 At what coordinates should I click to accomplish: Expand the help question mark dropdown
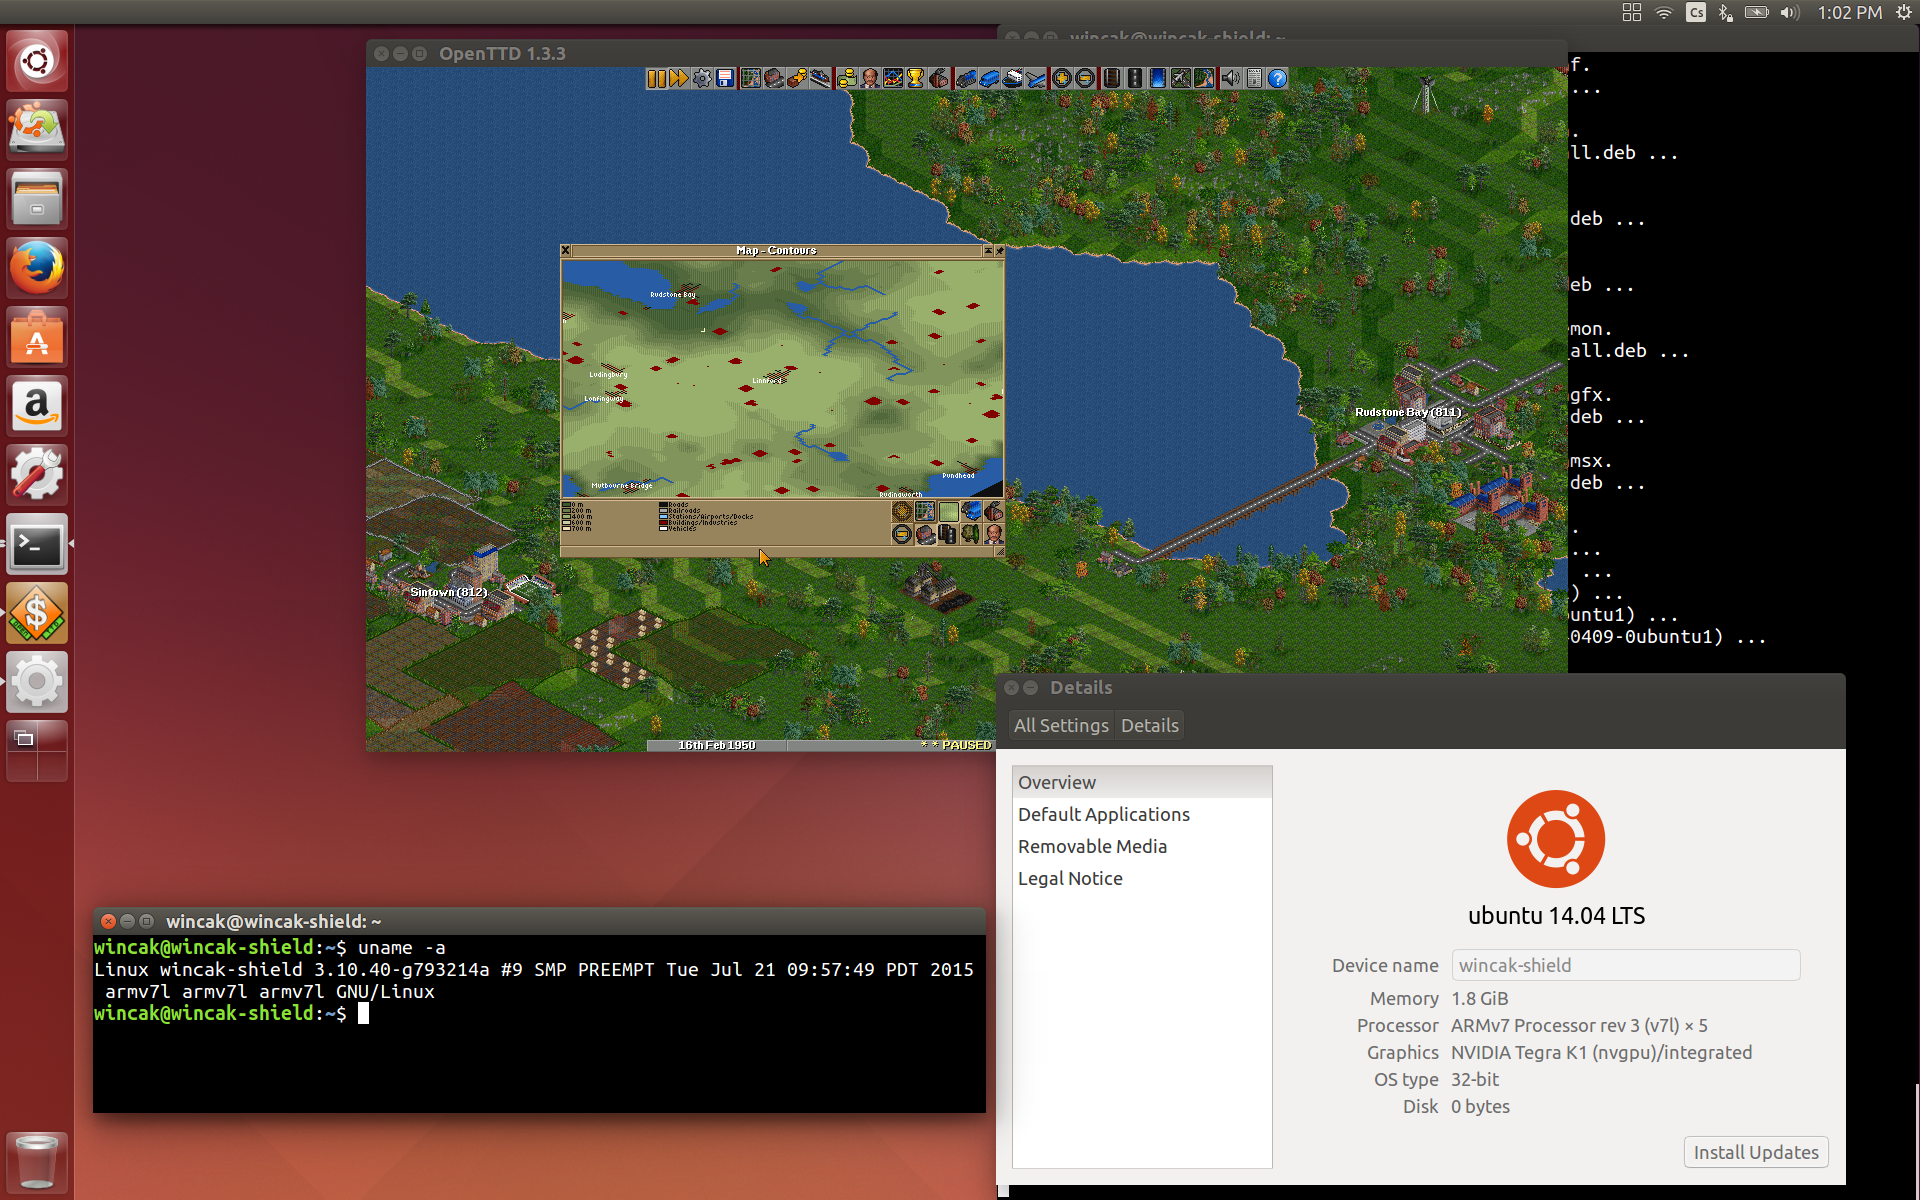click(1277, 78)
